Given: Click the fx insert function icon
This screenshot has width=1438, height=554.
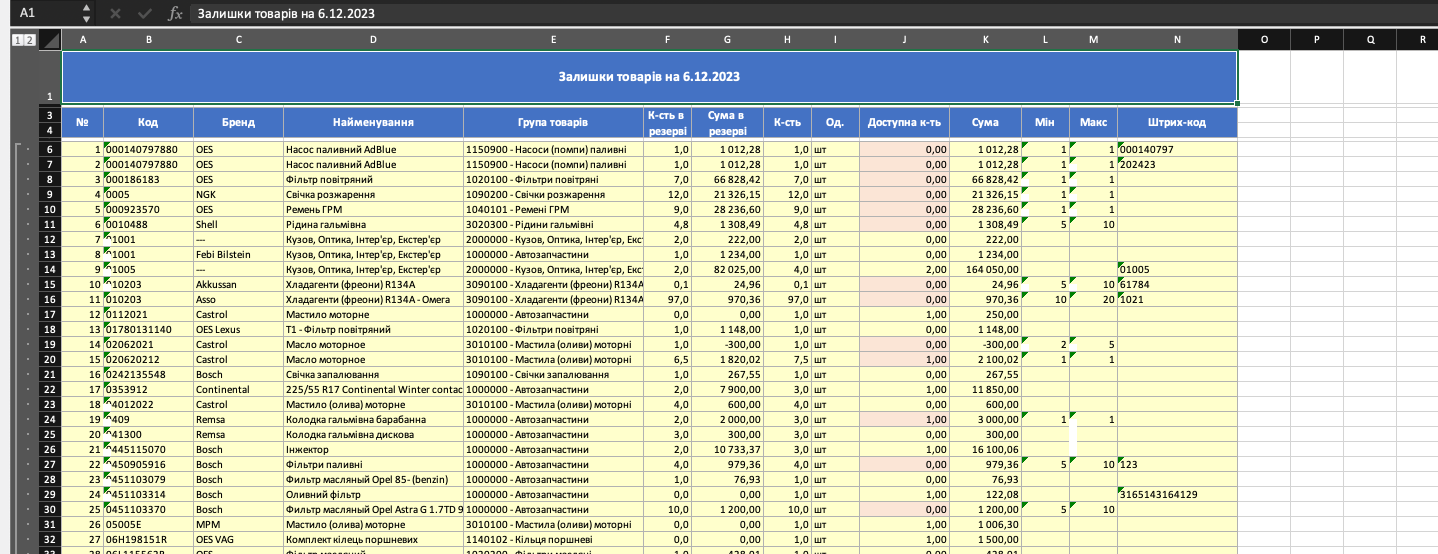Looking at the screenshot, I should tap(175, 14).
